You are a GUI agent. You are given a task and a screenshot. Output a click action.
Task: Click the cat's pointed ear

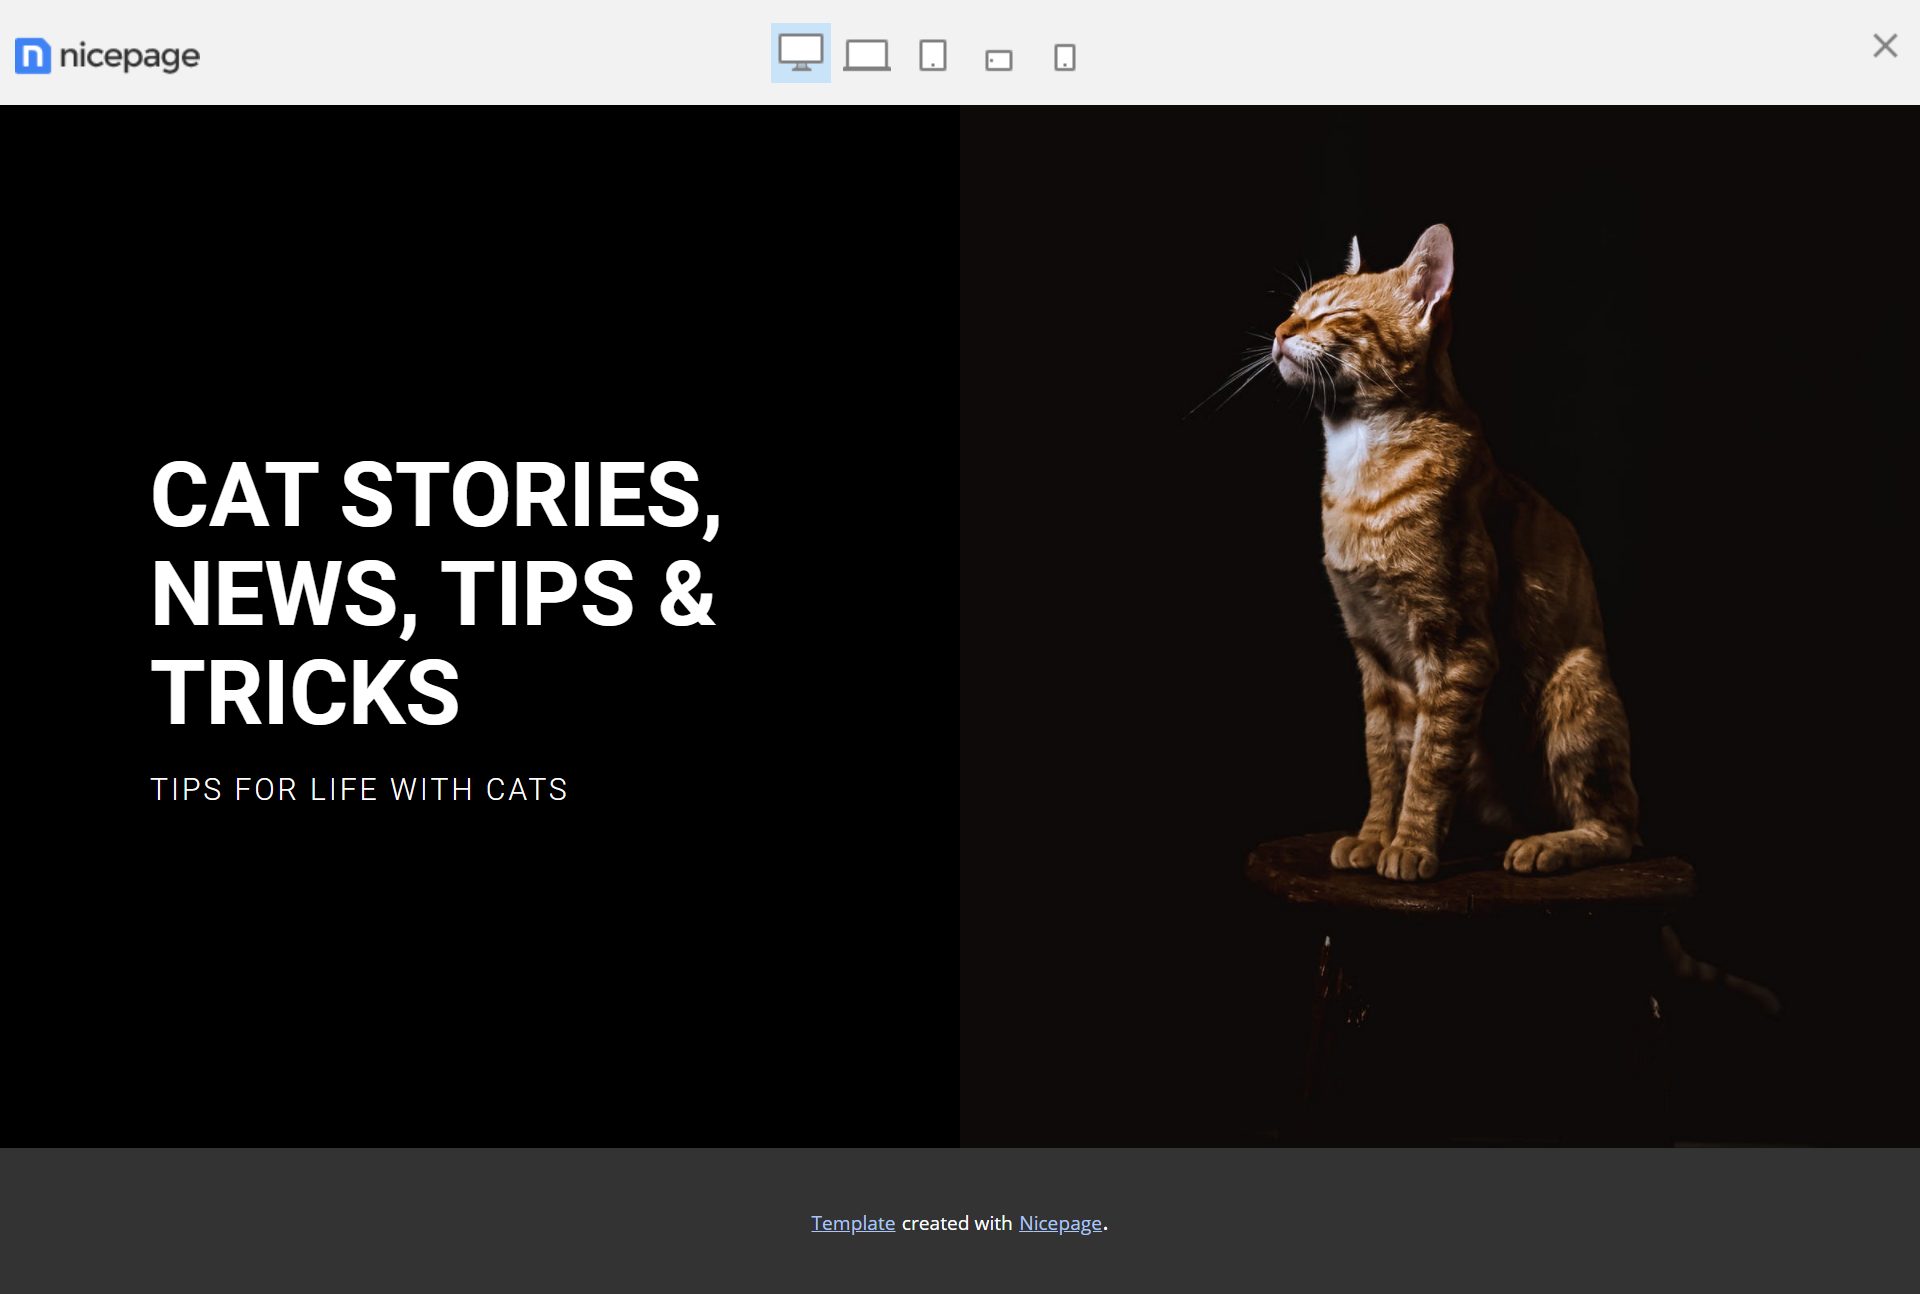click(1430, 262)
